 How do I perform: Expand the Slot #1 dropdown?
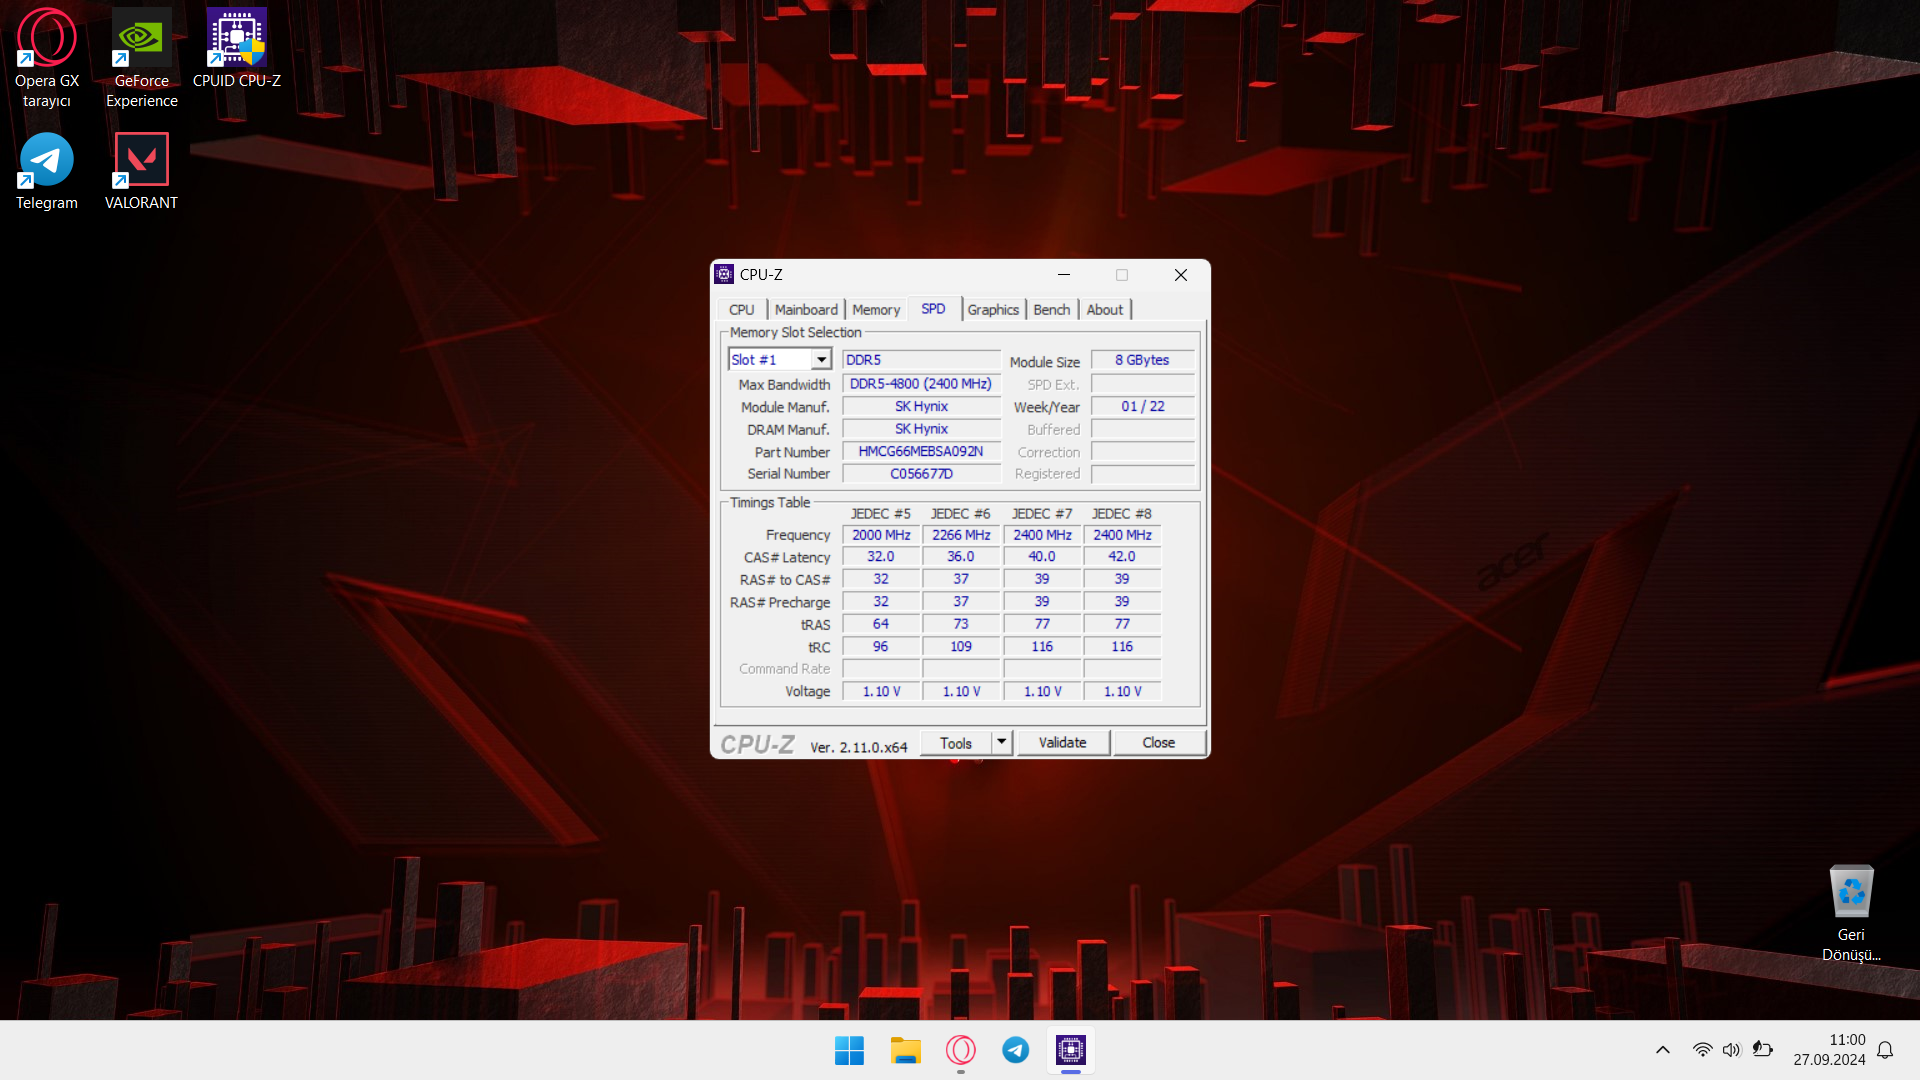point(821,360)
